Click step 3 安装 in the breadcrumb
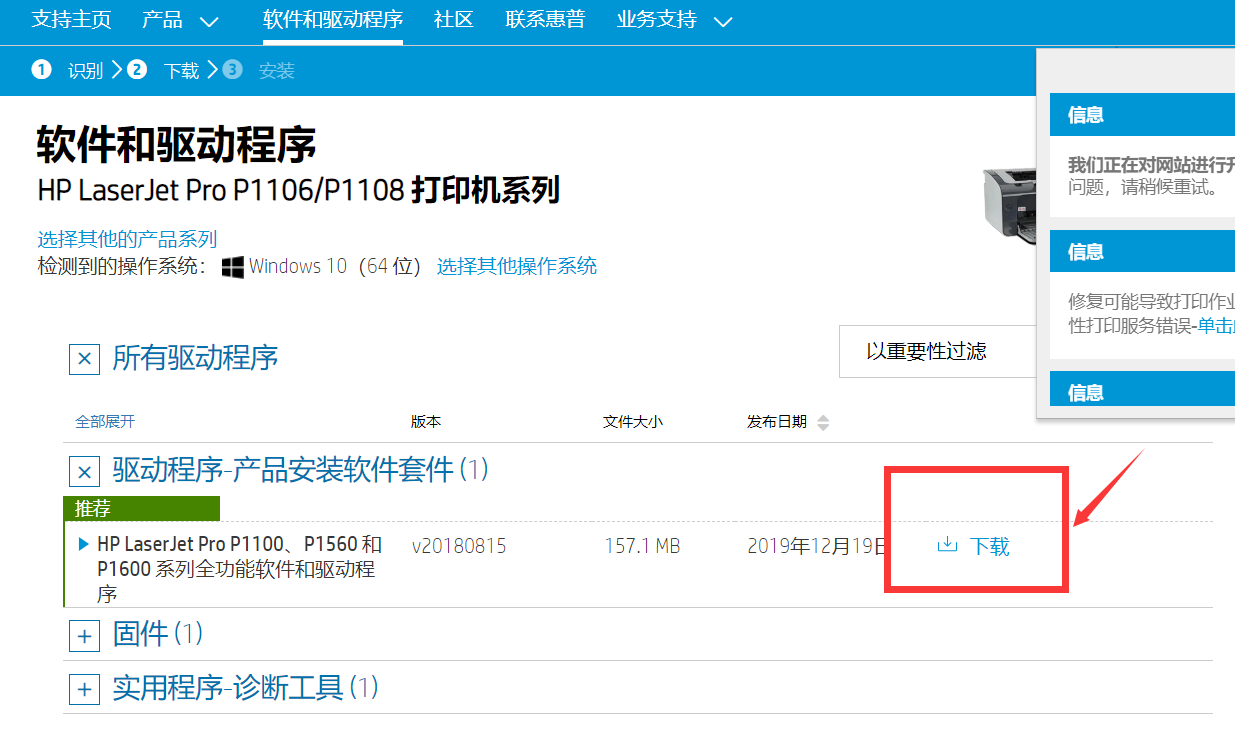Image resolution: width=1235 pixels, height=750 pixels. 259,71
